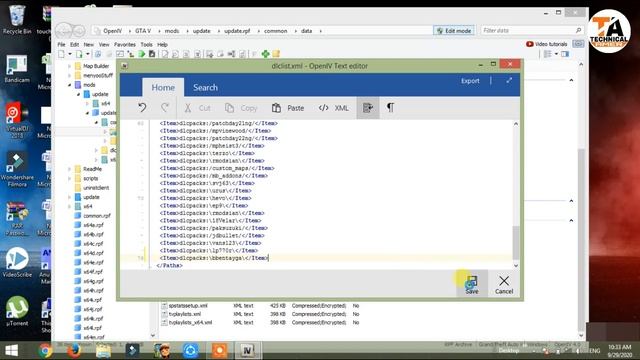Click the new file toolbar icon

61,54
